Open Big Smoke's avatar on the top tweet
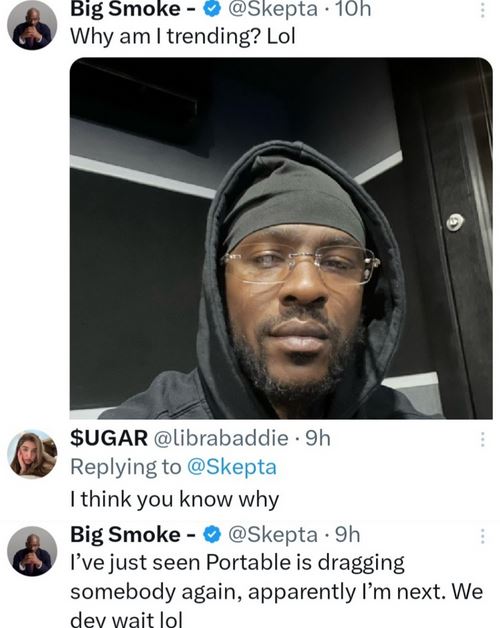Viewport: 500px width, 628px height. click(32, 25)
